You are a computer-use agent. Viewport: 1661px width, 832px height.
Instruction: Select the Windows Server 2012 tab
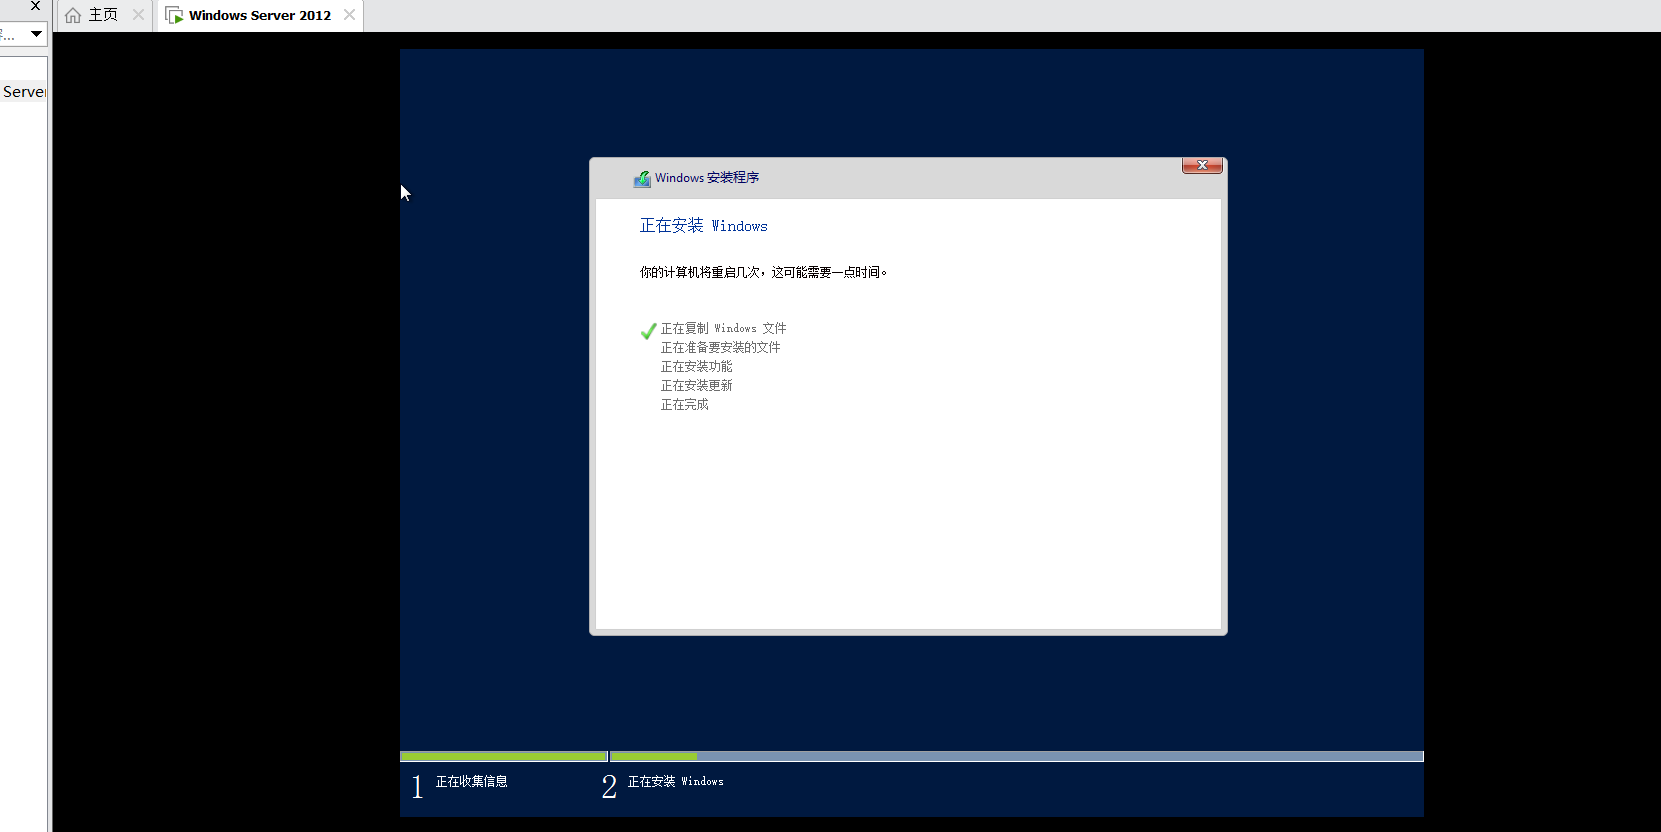click(x=259, y=15)
